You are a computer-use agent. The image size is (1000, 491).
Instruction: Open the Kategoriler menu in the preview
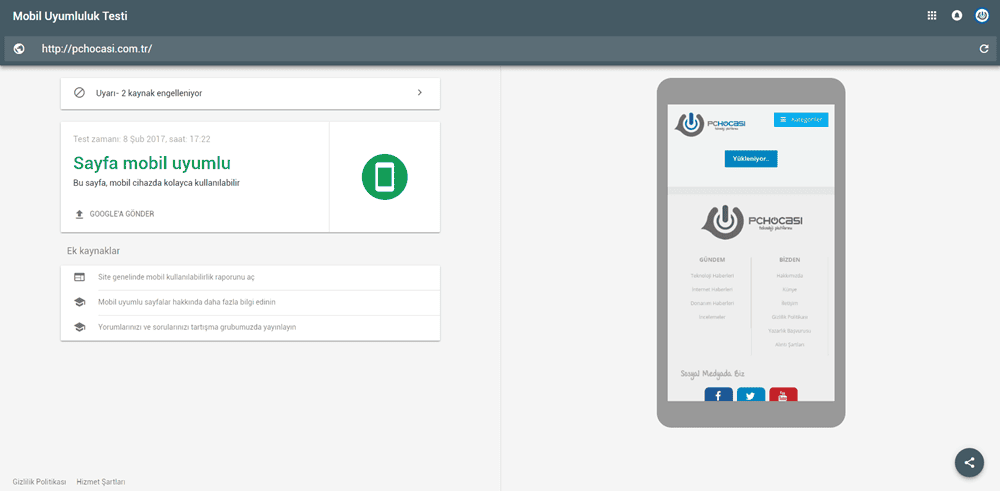800,120
